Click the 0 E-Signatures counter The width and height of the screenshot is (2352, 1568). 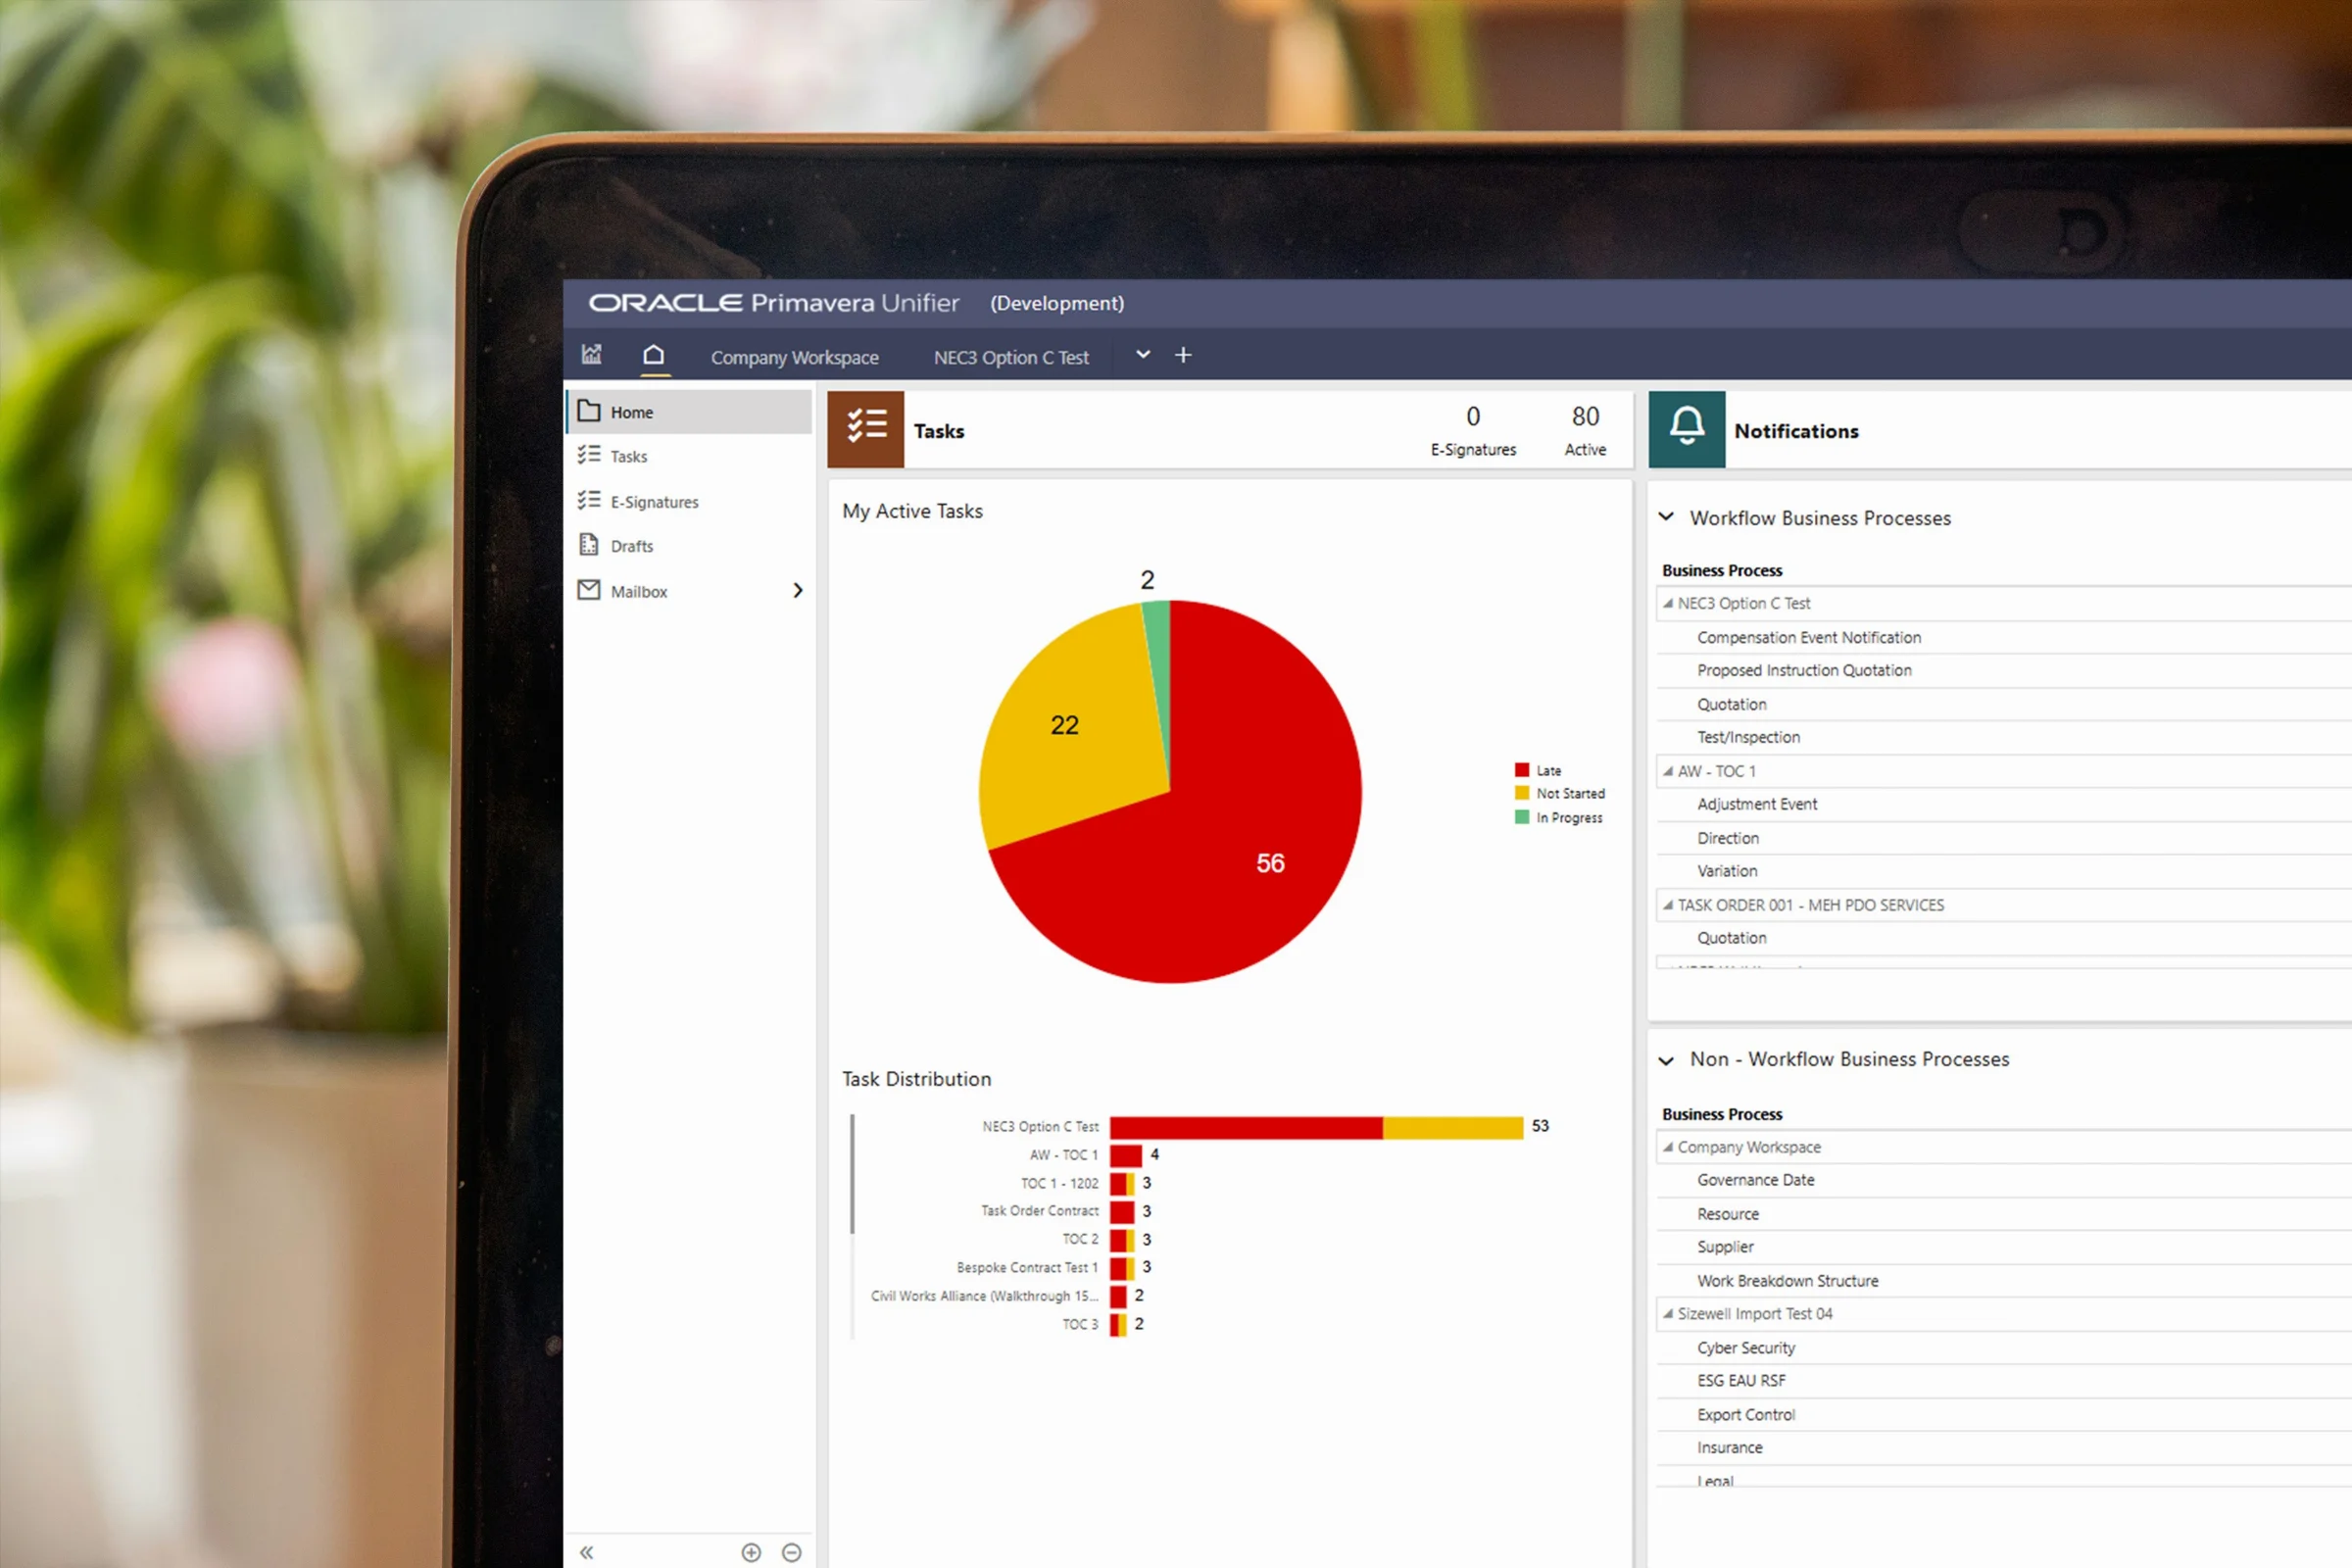click(x=1473, y=430)
